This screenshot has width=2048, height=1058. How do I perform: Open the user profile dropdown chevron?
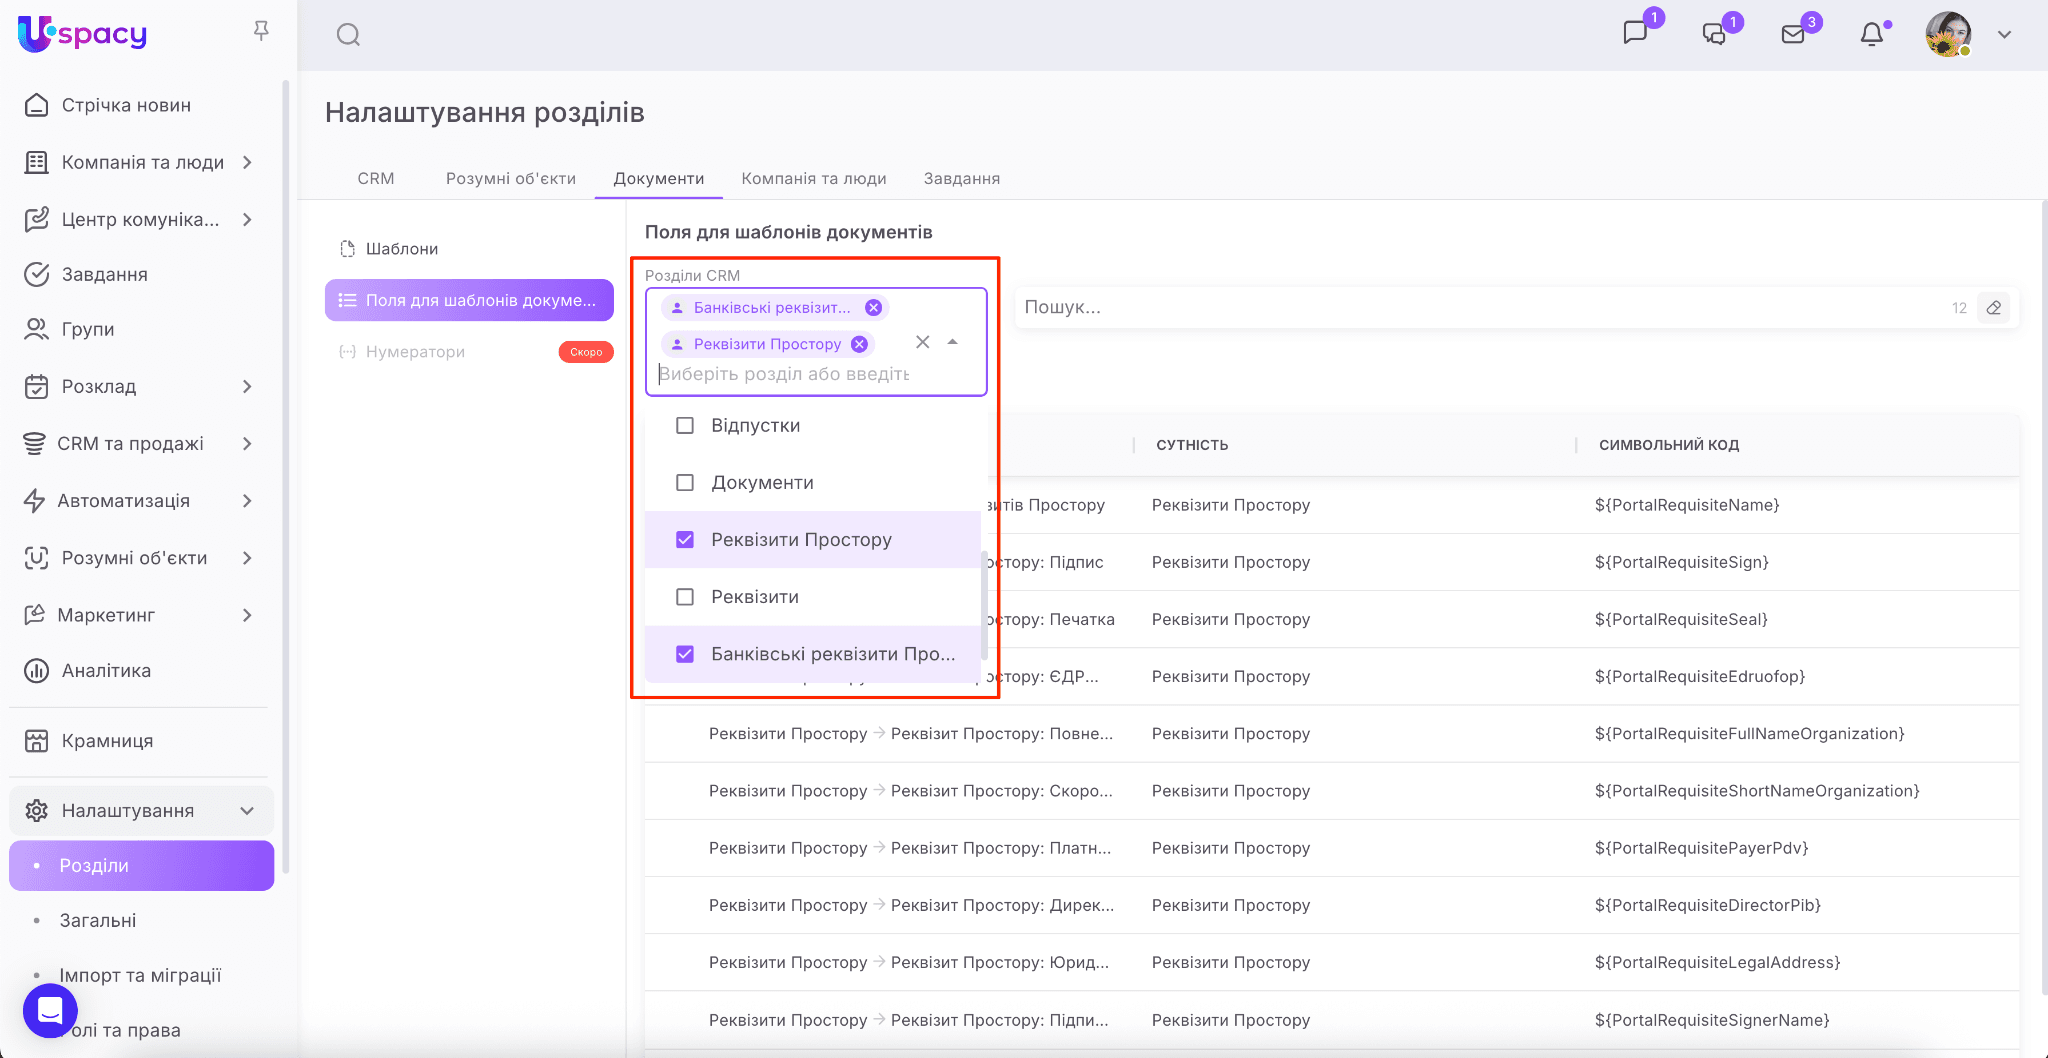(x=2004, y=35)
